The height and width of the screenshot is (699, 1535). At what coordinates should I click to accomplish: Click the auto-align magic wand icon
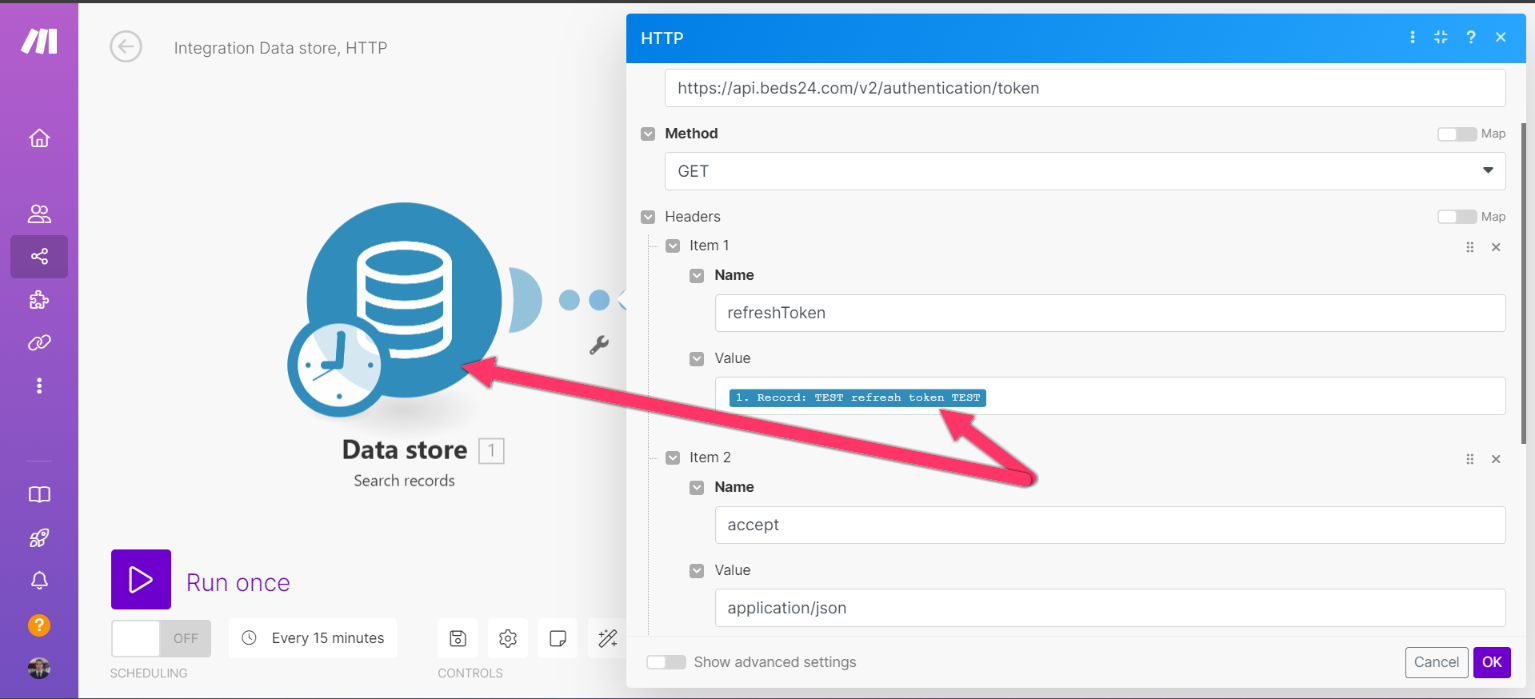coord(607,638)
